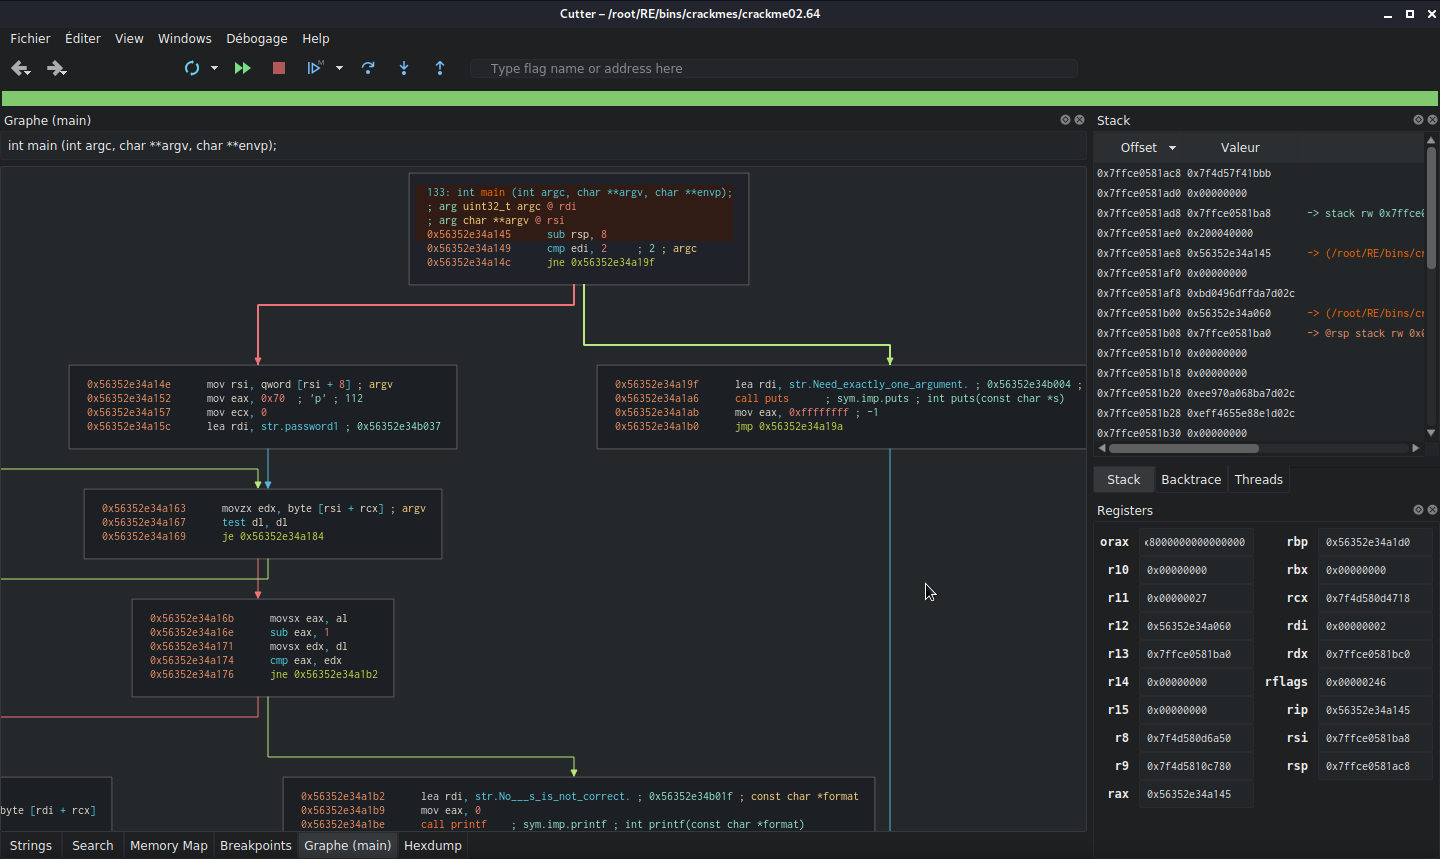Edit the rflags register value field
This screenshot has width=1440, height=859.
coord(1374,682)
